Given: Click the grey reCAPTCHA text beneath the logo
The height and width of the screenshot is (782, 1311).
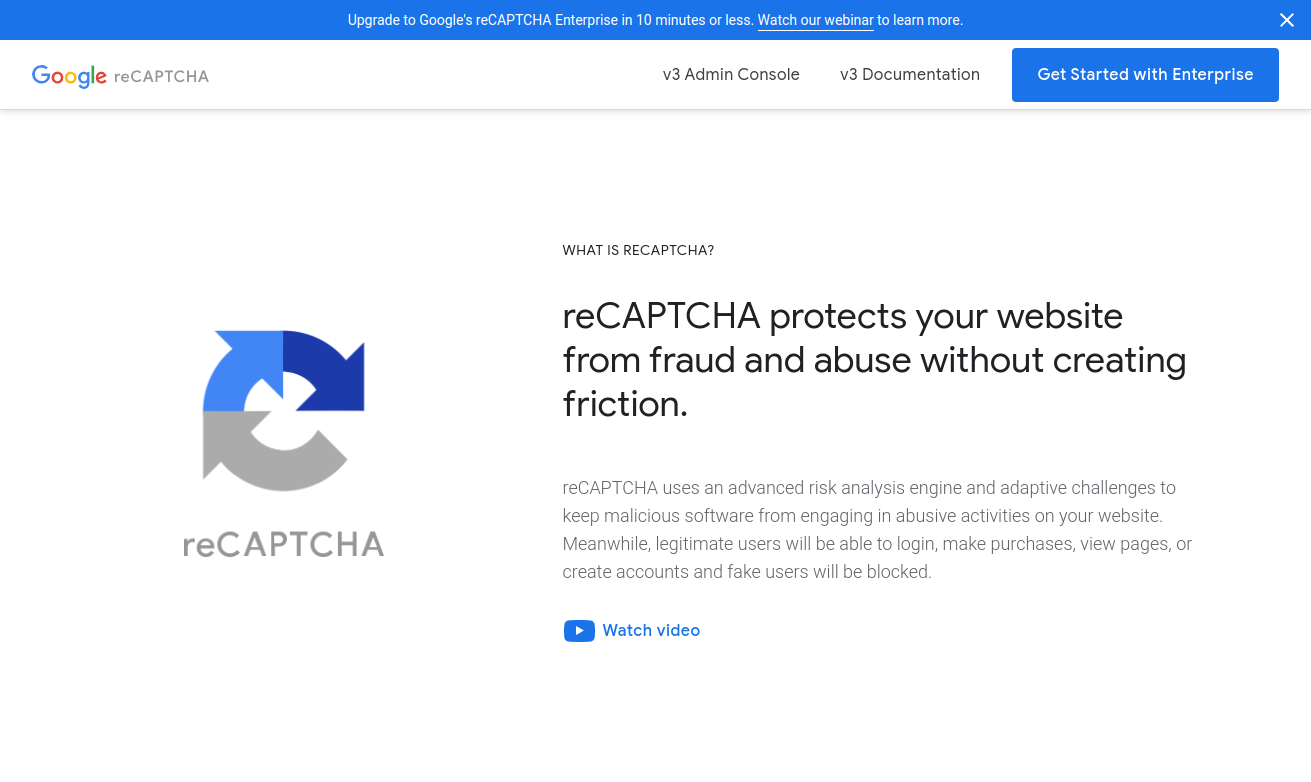Looking at the screenshot, I should (x=284, y=544).
